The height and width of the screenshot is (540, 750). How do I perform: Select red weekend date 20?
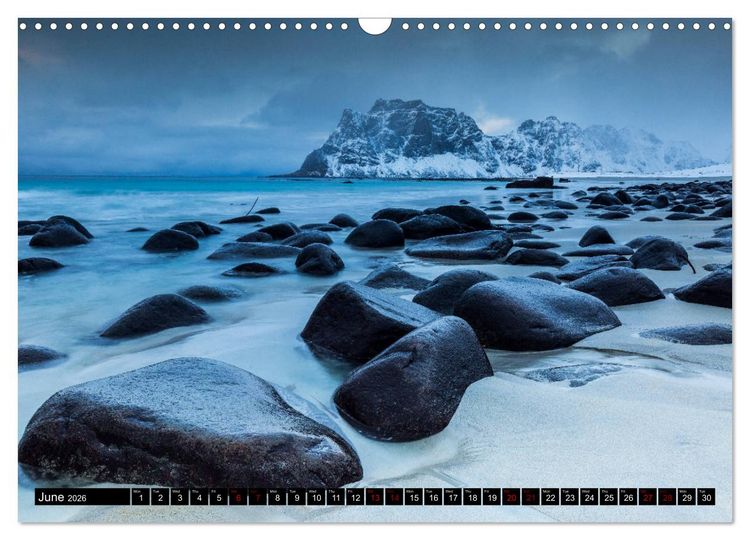click(512, 496)
